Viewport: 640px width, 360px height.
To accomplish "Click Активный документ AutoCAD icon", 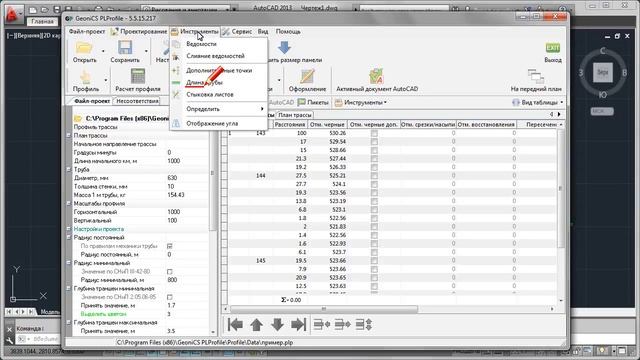I will tap(376, 77).
